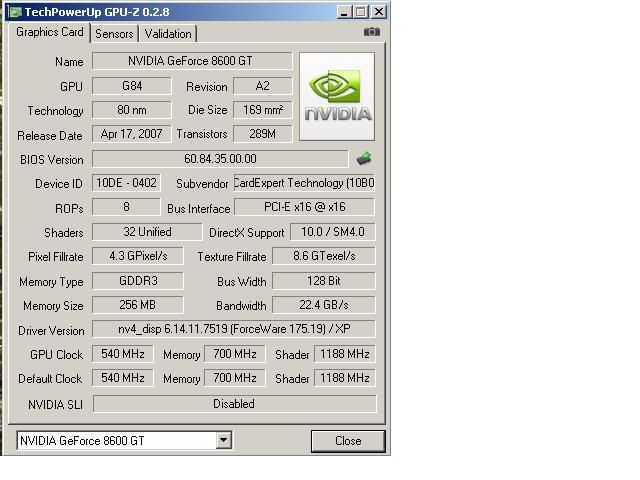Close the window with the X button

tap(379, 12)
